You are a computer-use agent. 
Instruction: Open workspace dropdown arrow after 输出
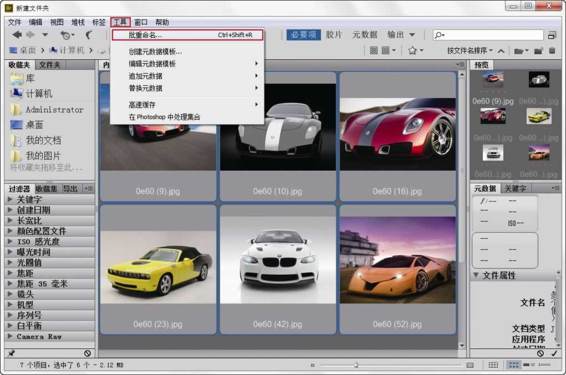(x=412, y=35)
